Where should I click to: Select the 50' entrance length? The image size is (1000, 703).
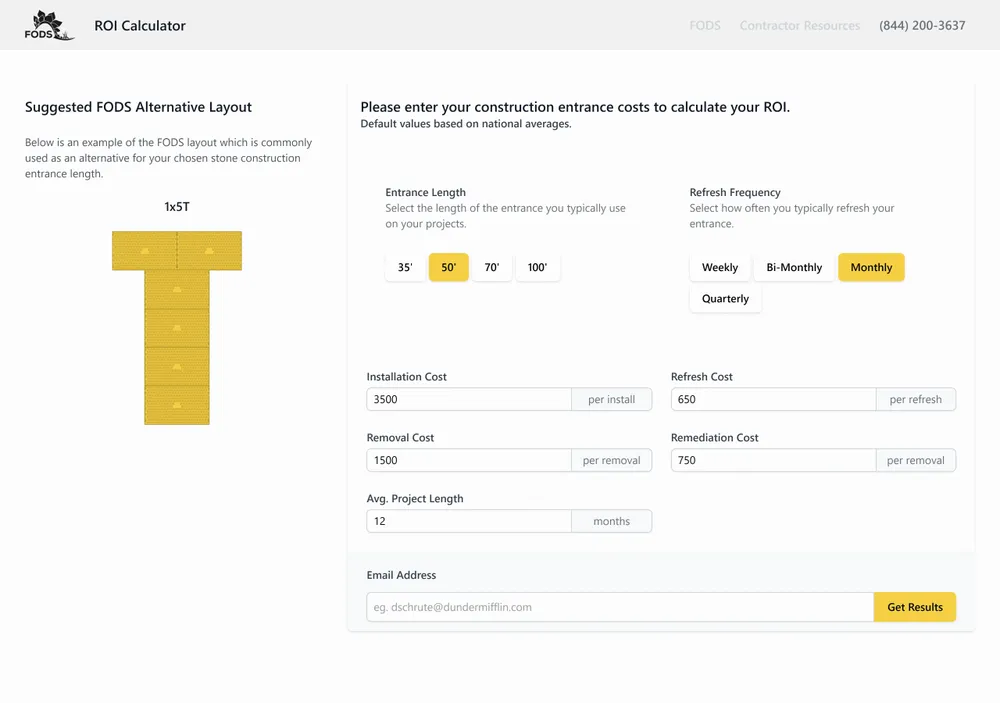click(448, 267)
